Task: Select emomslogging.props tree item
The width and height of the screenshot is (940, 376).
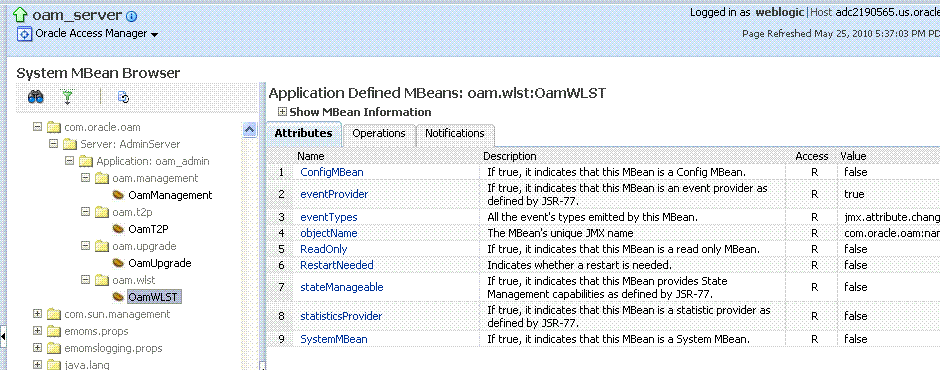Action: 113,348
